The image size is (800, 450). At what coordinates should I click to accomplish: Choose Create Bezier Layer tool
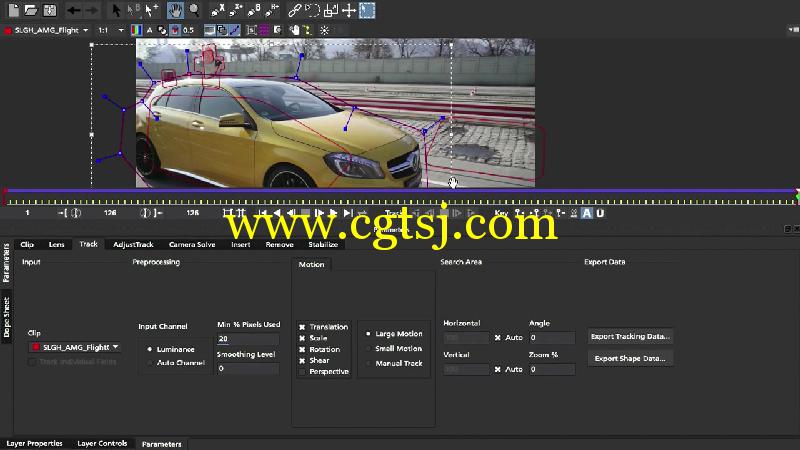pos(254,10)
